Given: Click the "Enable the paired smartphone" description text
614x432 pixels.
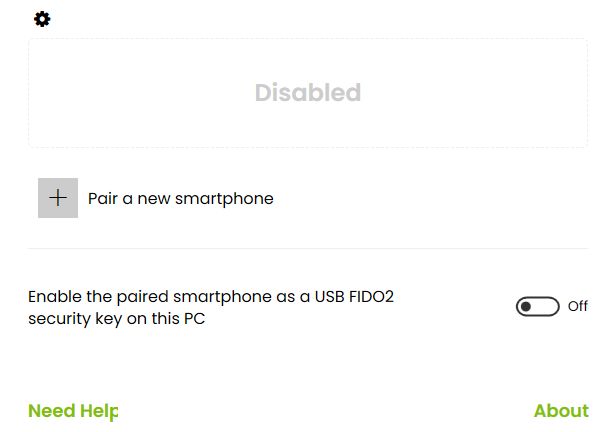Looking at the screenshot, I should (211, 307).
